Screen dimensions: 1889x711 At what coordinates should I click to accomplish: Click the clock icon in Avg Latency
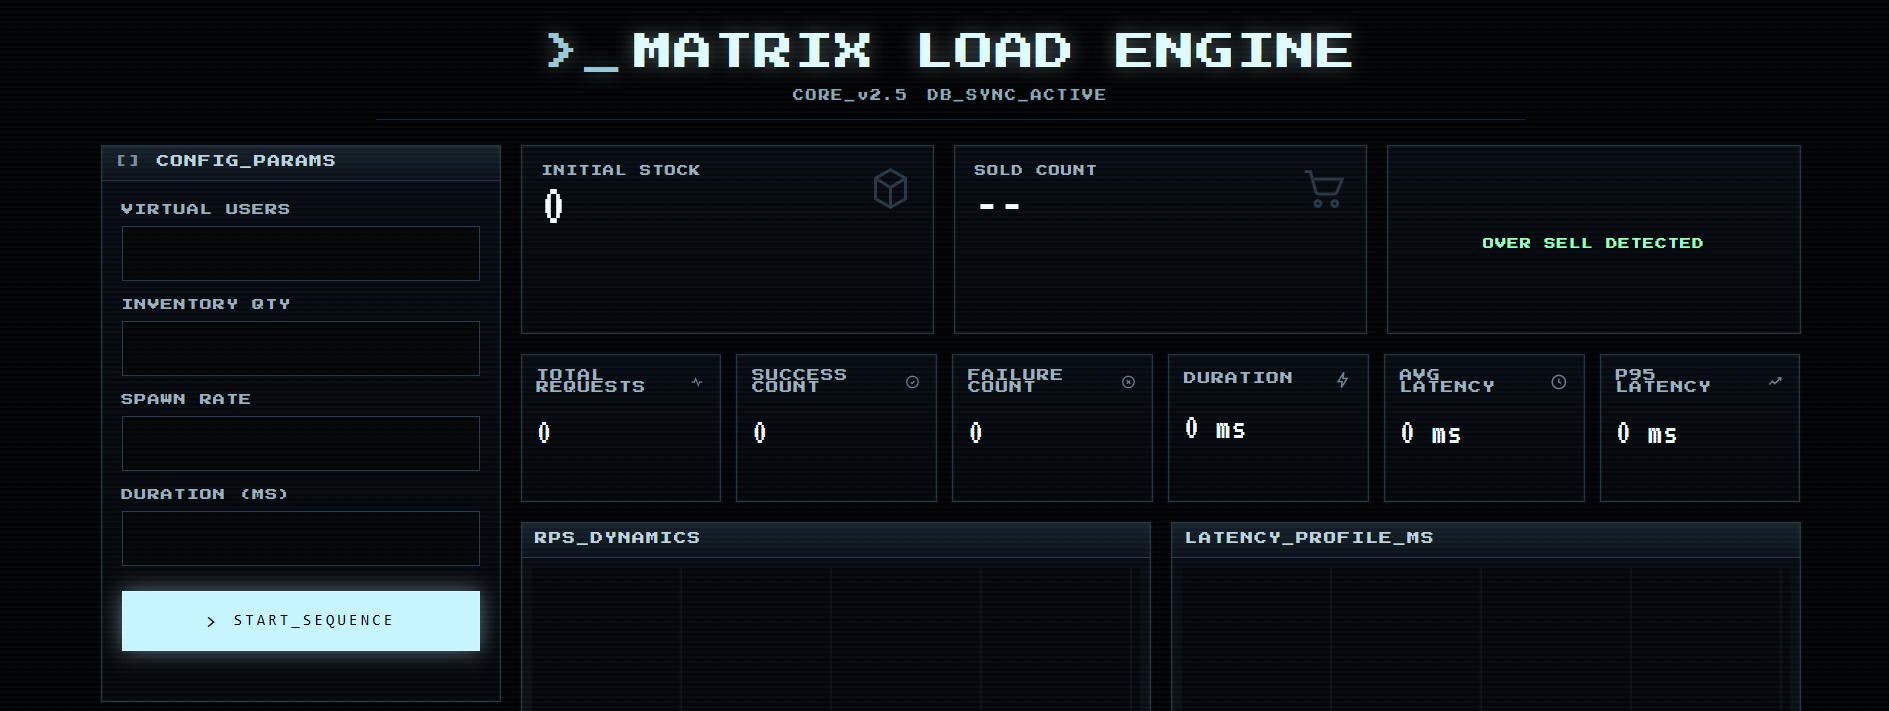pos(1558,382)
